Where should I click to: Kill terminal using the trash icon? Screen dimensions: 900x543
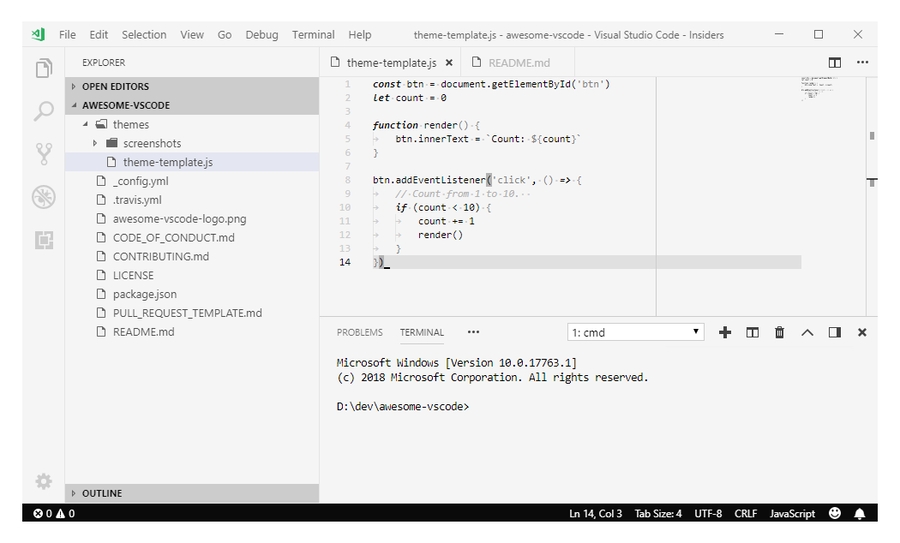[x=779, y=332]
